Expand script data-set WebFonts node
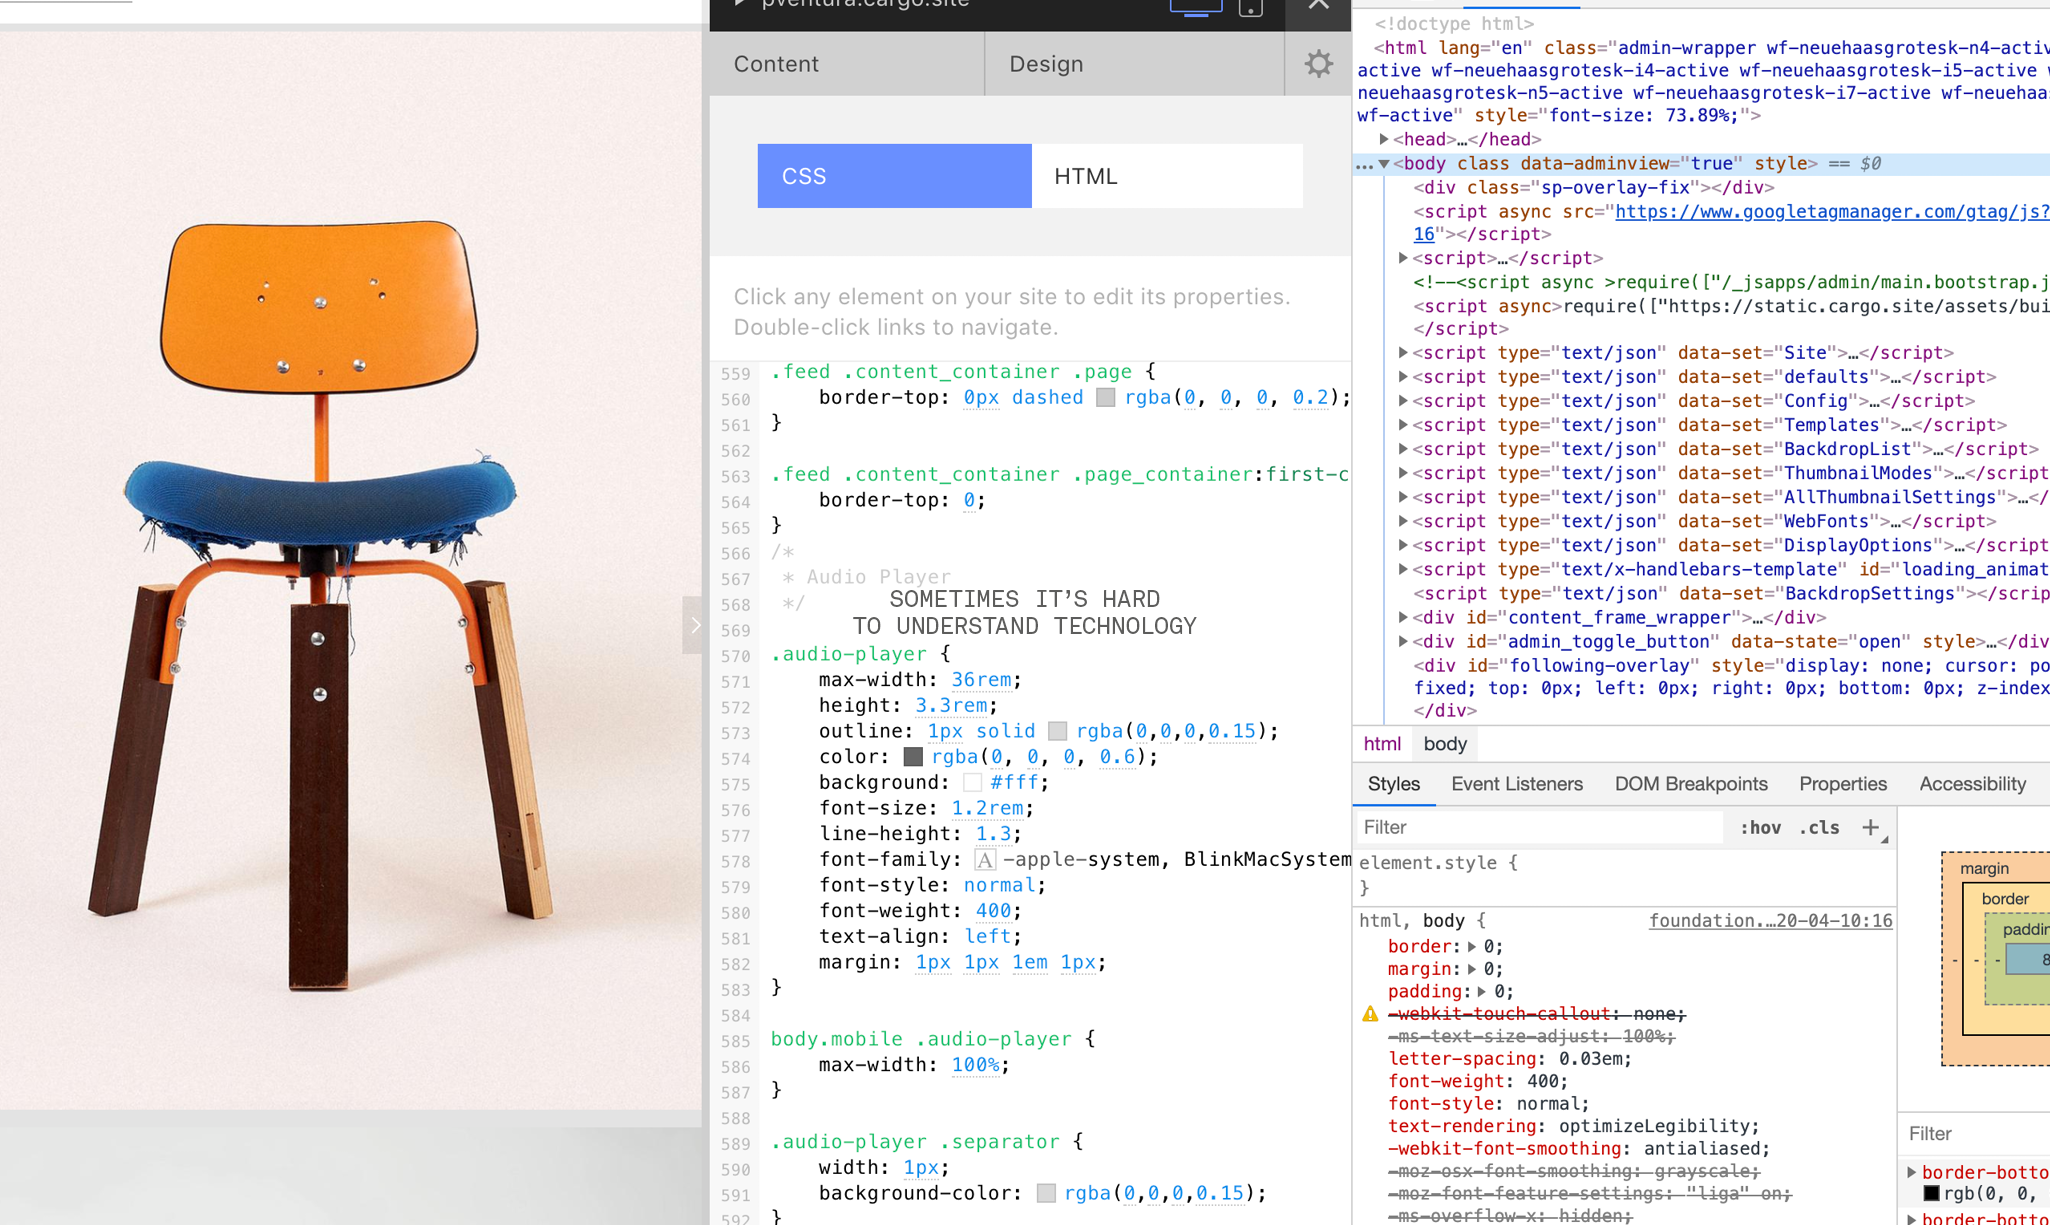 coord(1404,521)
